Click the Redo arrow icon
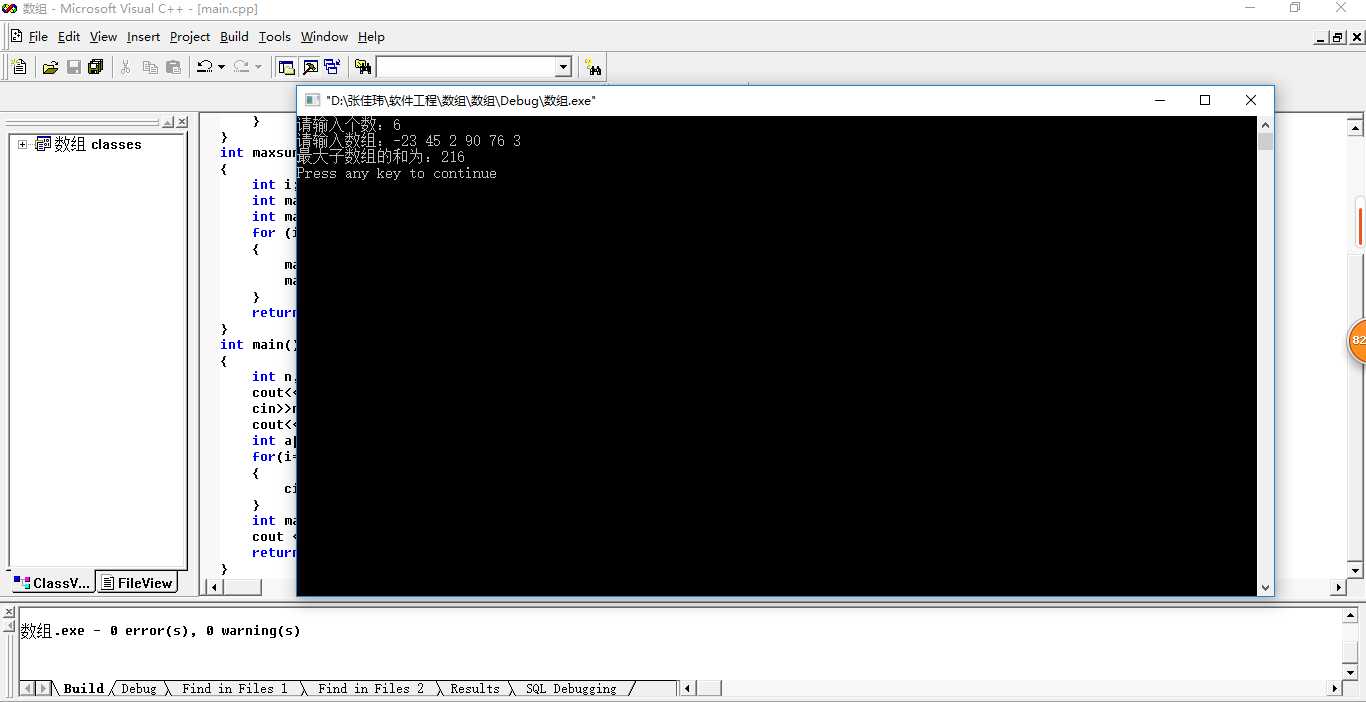 241,67
